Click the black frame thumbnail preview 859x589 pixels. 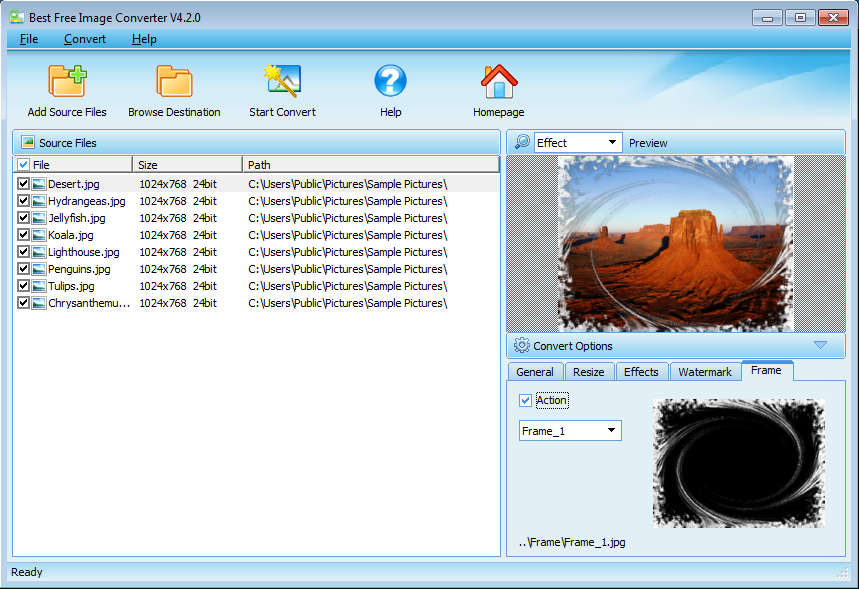[738, 462]
